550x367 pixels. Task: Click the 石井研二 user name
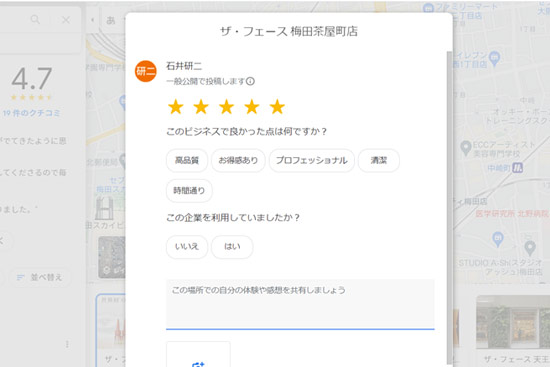184,66
